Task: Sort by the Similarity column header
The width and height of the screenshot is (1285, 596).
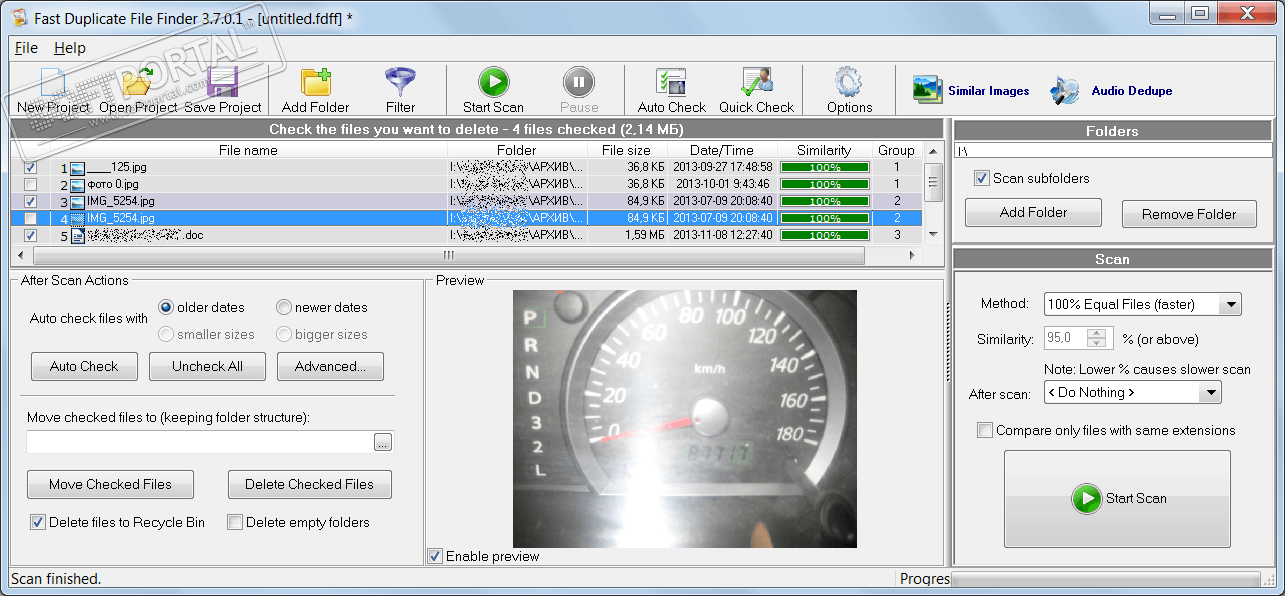Action: (x=824, y=150)
